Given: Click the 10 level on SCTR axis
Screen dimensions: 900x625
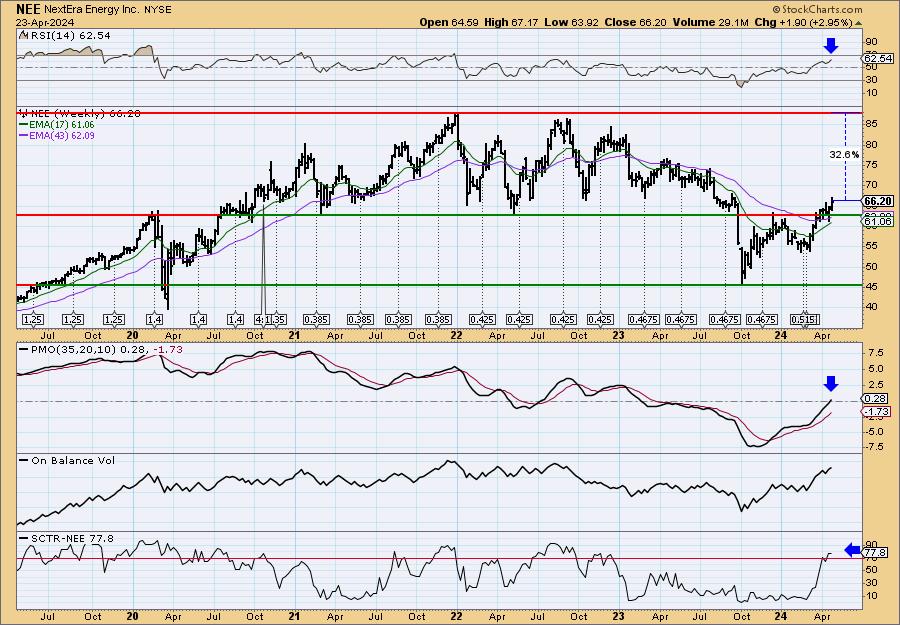Looking at the screenshot, I should (x=871, y=595).
